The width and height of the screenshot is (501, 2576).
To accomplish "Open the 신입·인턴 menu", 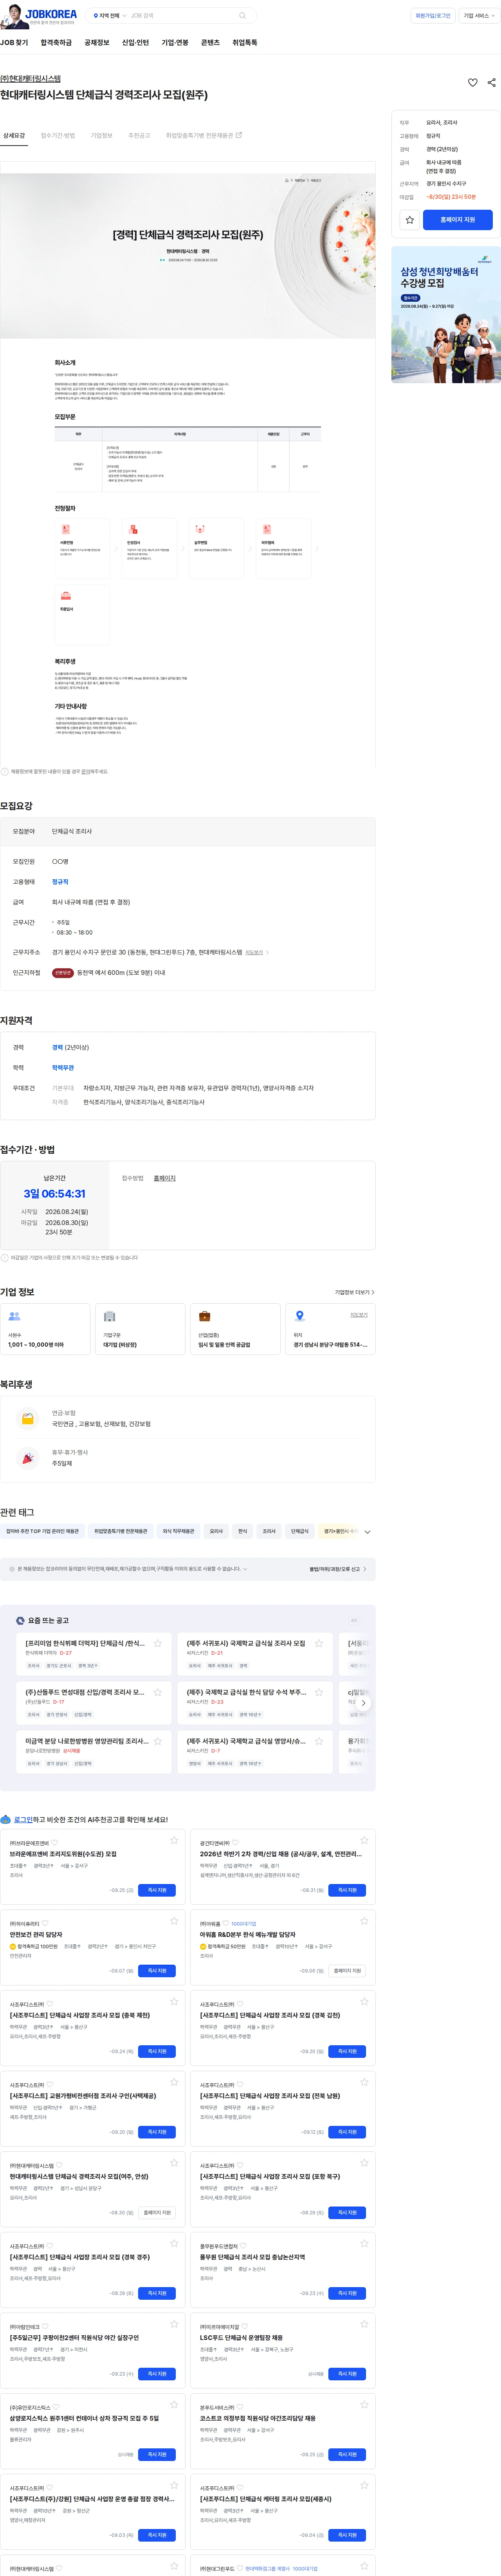I will [x=135, y=43].
